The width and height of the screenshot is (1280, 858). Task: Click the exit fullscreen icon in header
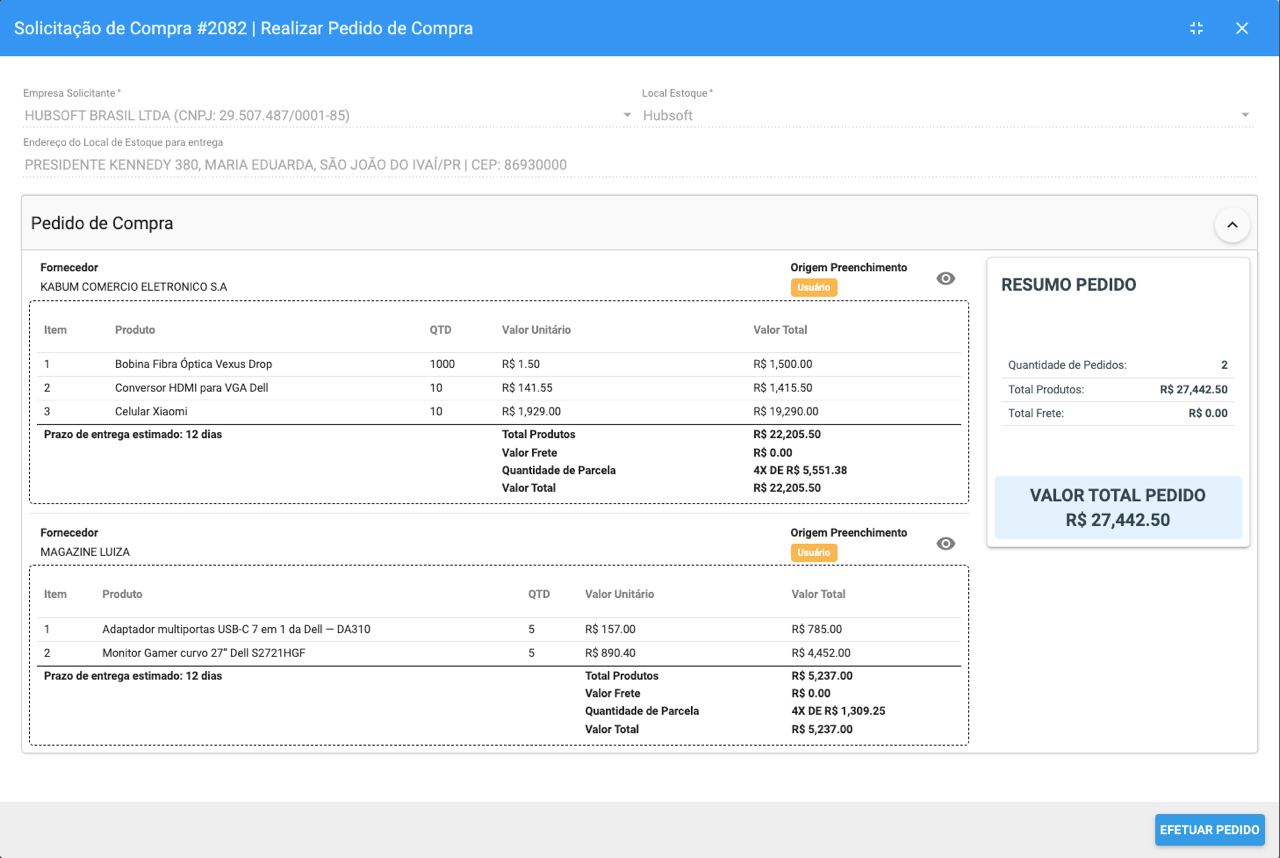tap(1196, 28)
